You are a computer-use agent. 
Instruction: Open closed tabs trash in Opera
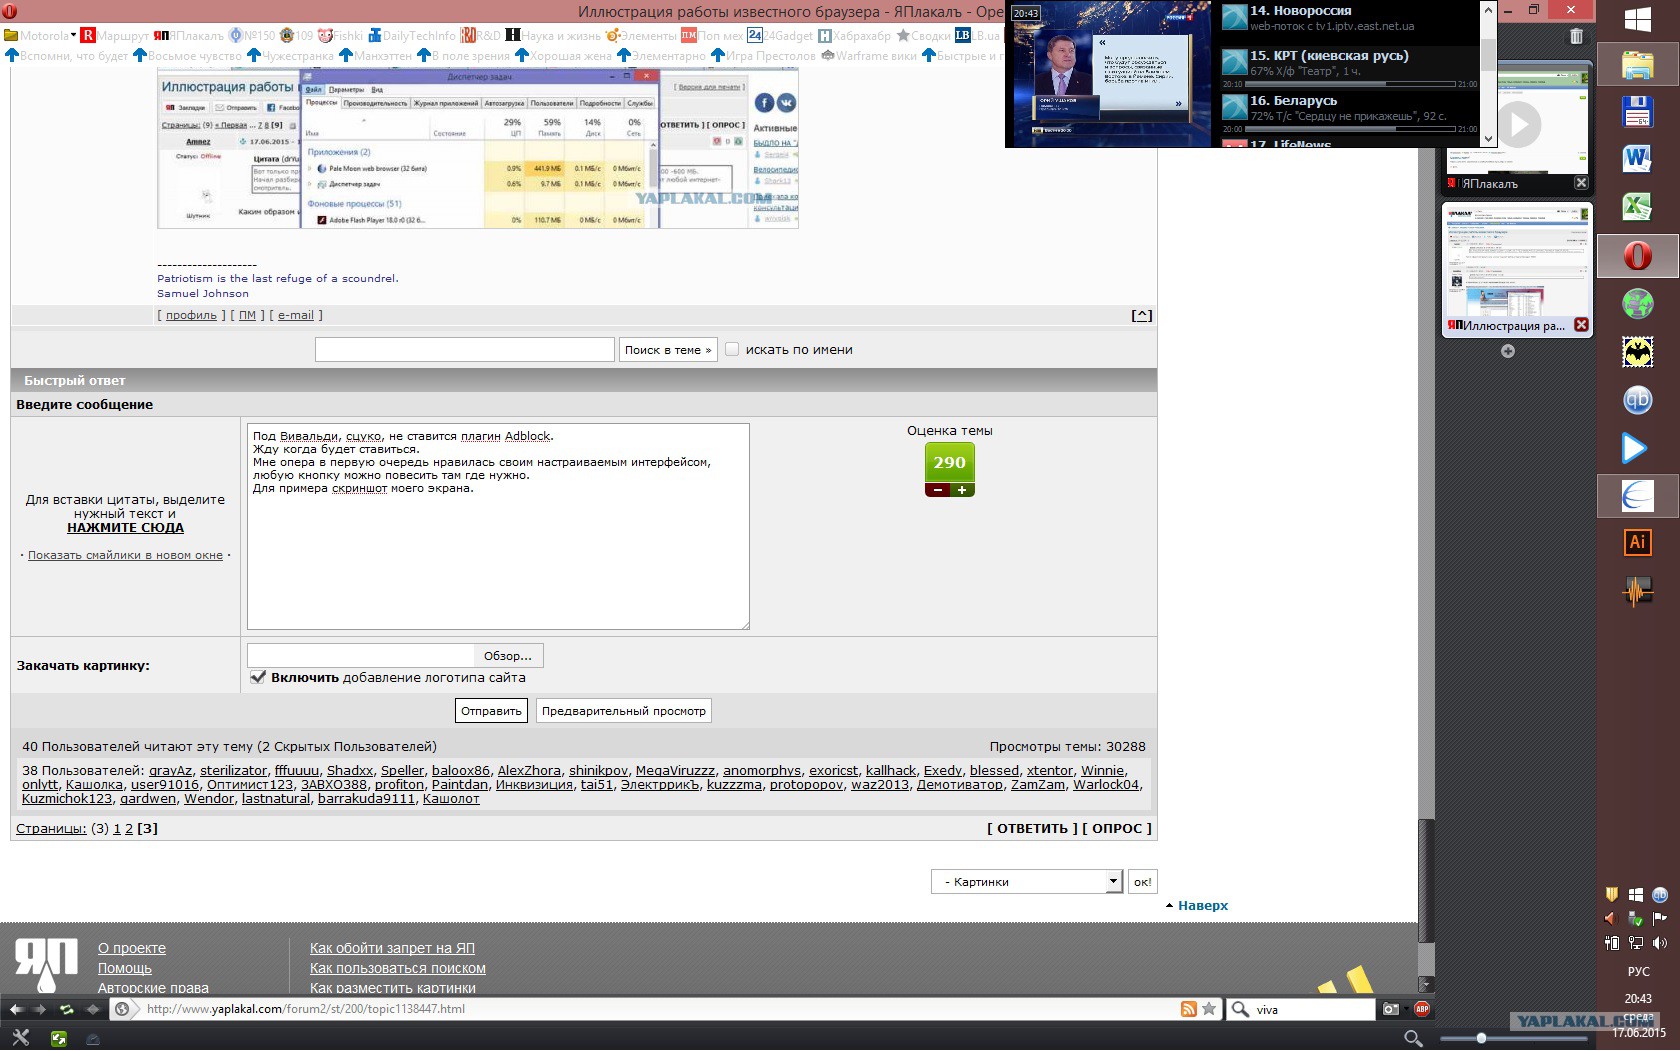tap(1577, 36)
